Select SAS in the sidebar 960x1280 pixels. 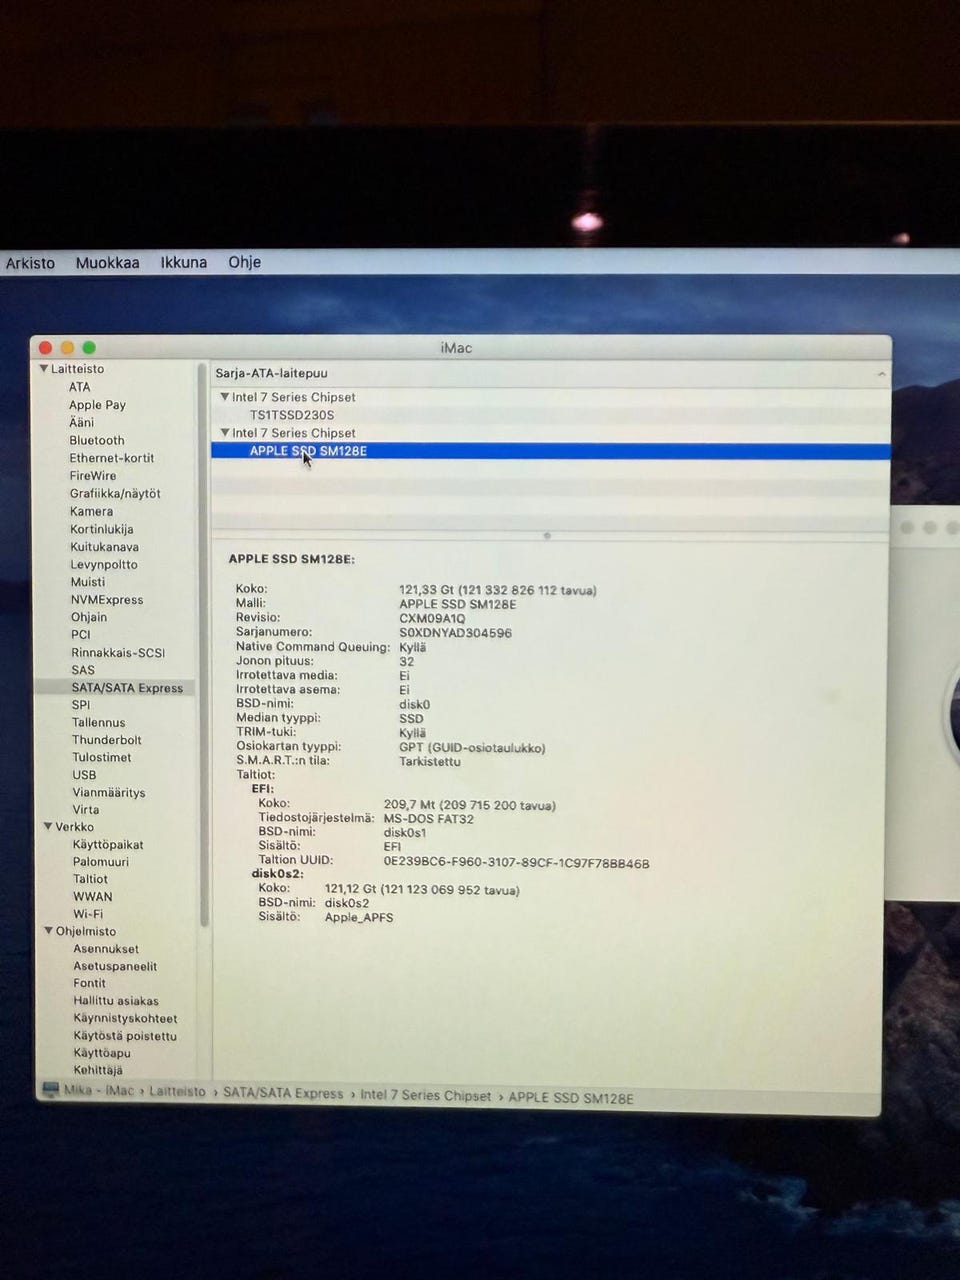click(x=83, y=670)
